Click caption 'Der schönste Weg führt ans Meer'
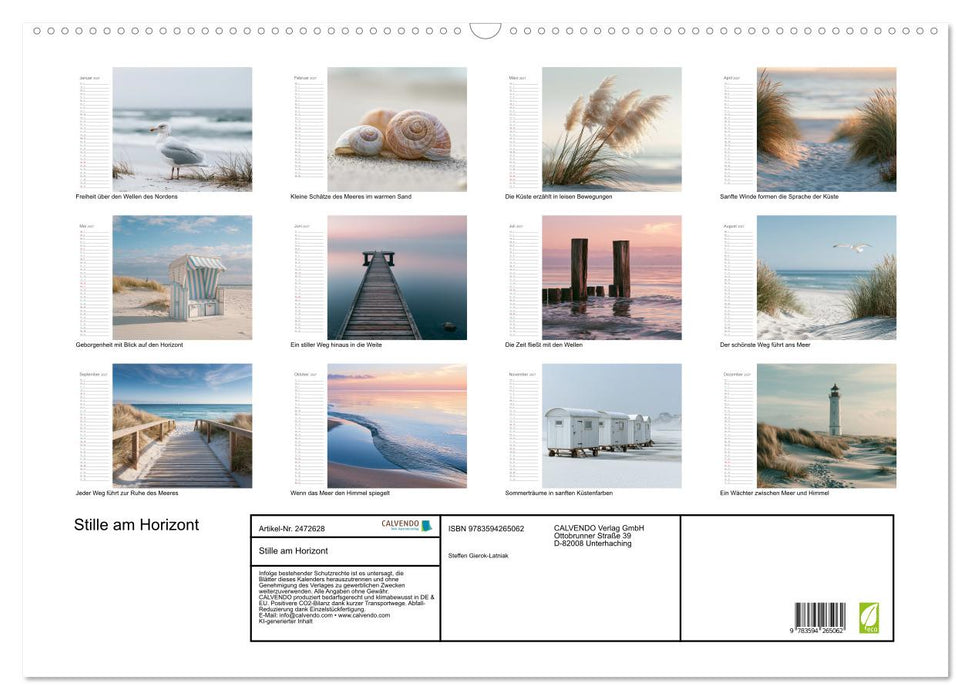 [765, 344]
